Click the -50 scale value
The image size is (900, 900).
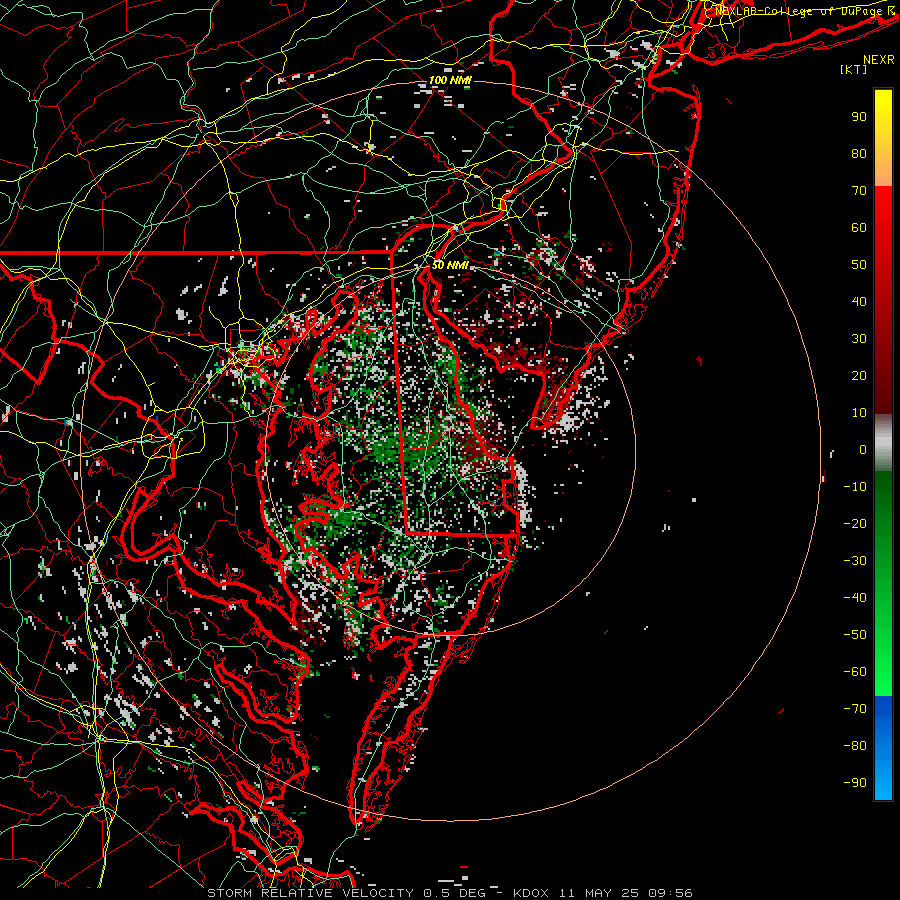pyautogui.click(x=855, y=635)
